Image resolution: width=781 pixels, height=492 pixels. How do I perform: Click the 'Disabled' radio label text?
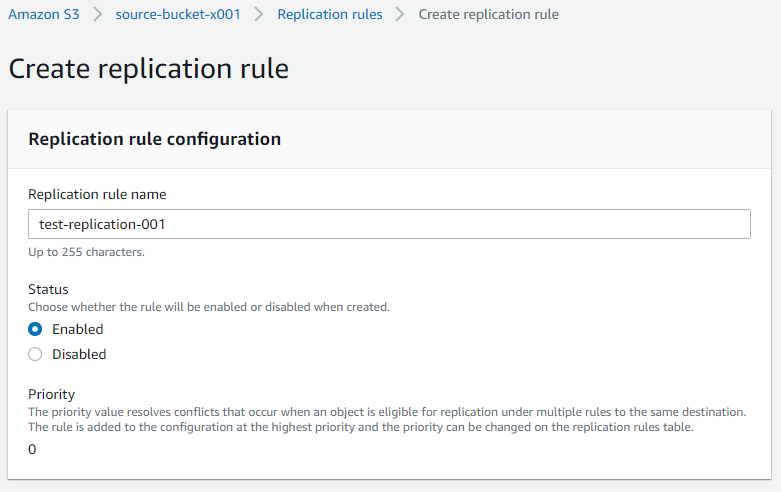[79, 354]
